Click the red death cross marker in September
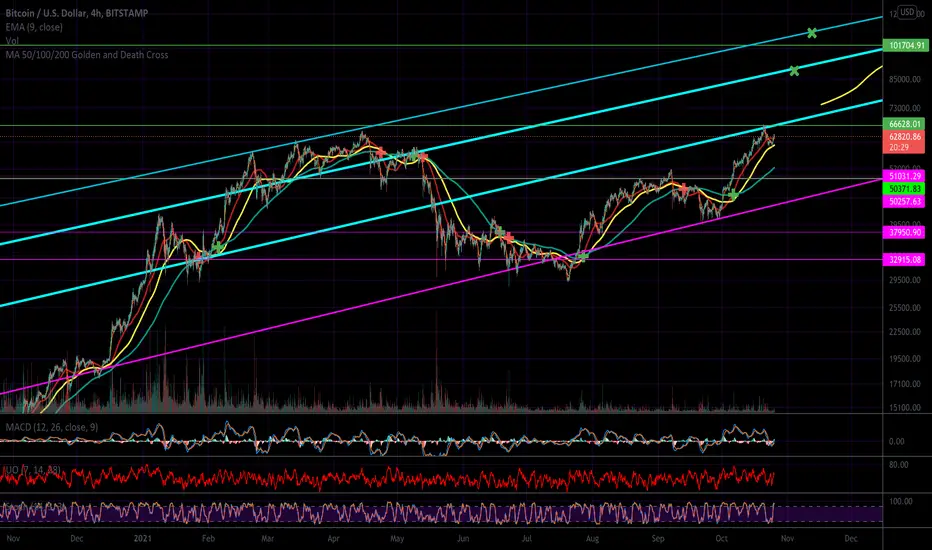Image resolution: width=932 pixels, height=550 pixels. 684,188
